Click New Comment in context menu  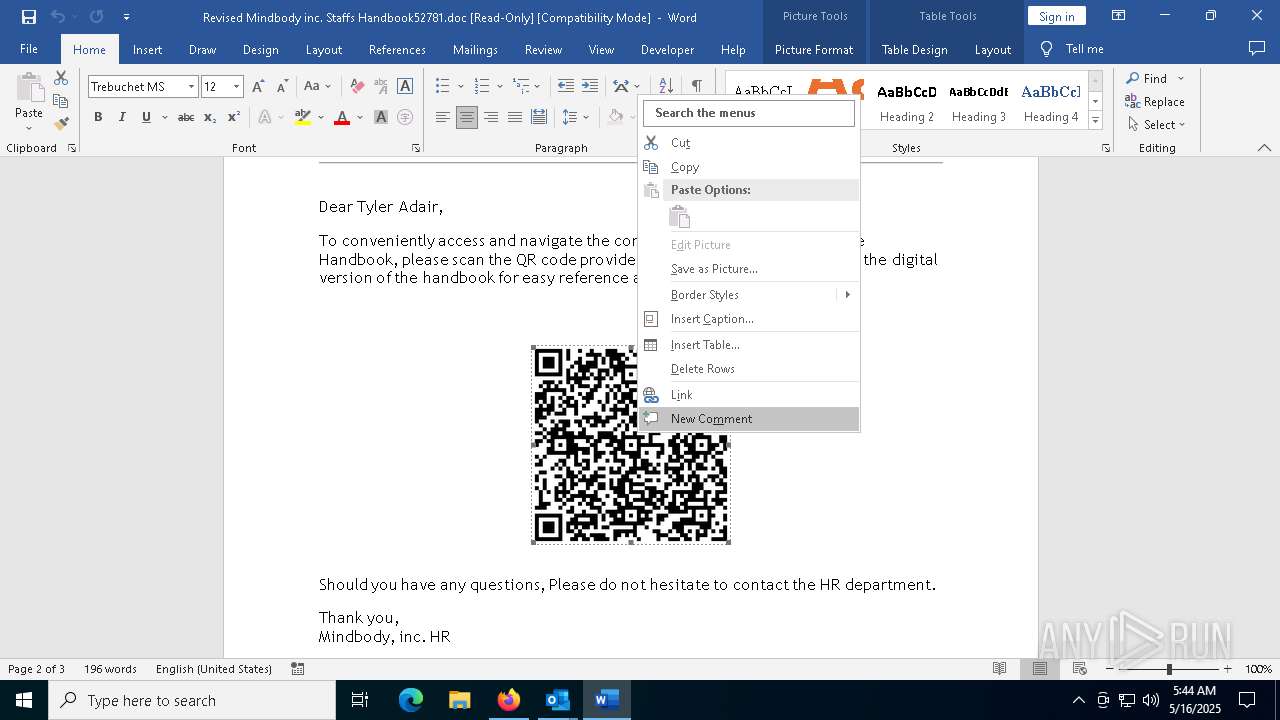(x=749, y=419)
